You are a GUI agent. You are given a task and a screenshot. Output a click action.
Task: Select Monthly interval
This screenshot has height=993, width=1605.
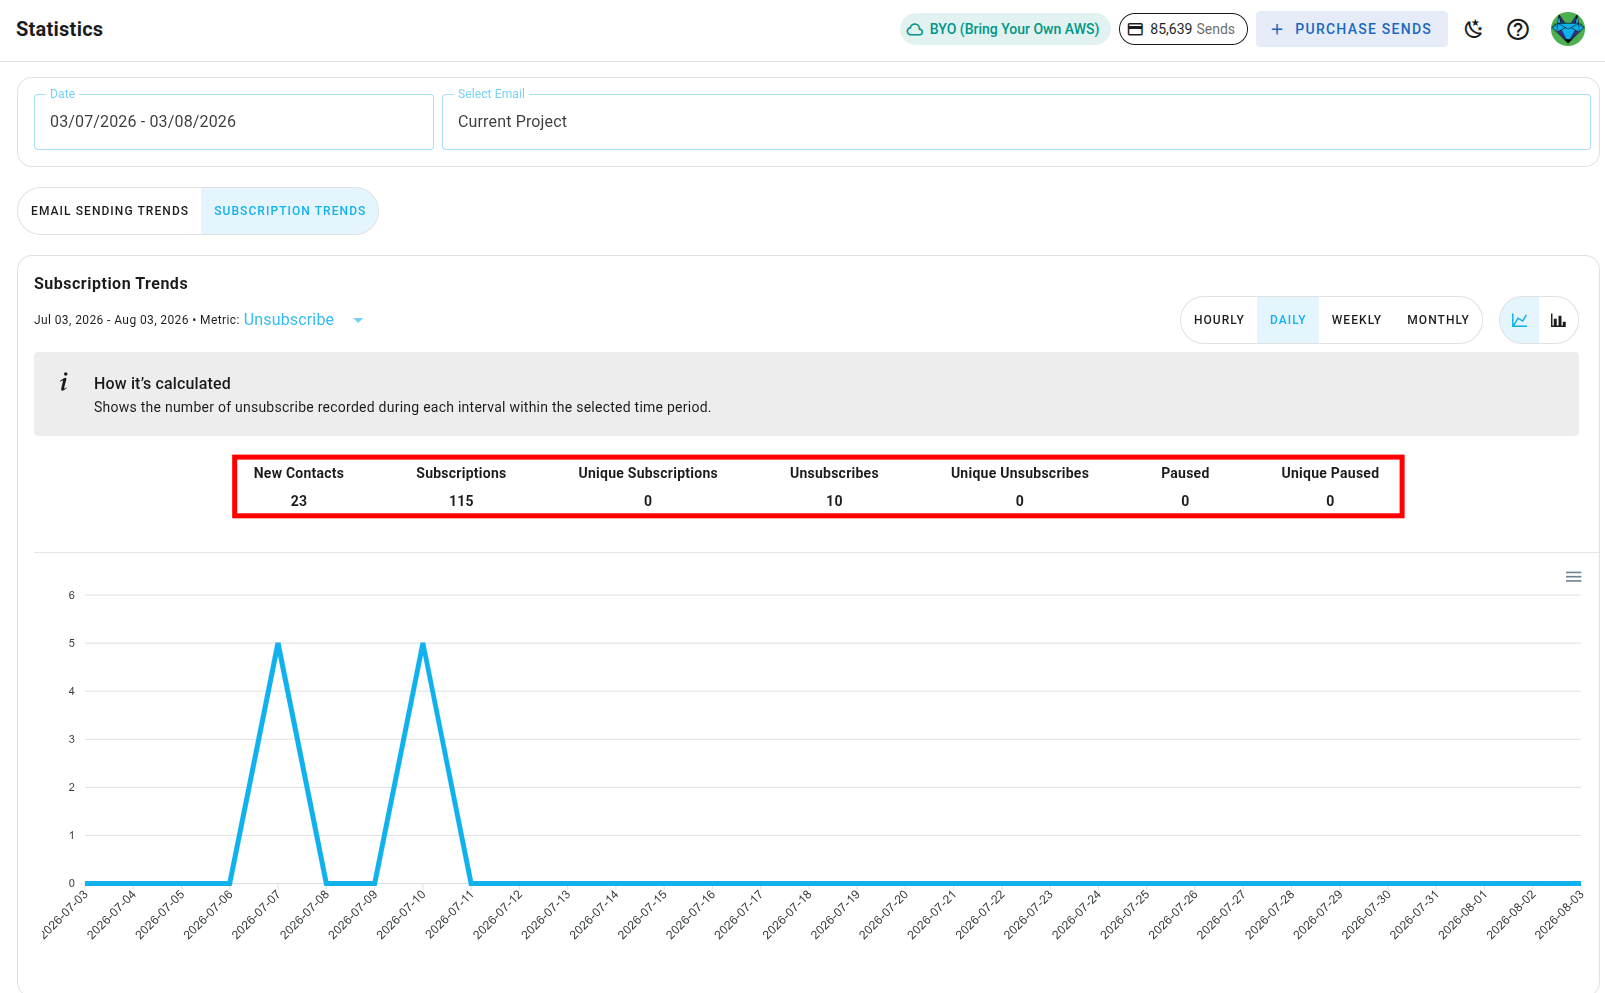pyautogui.click(x=1438, y=320)
